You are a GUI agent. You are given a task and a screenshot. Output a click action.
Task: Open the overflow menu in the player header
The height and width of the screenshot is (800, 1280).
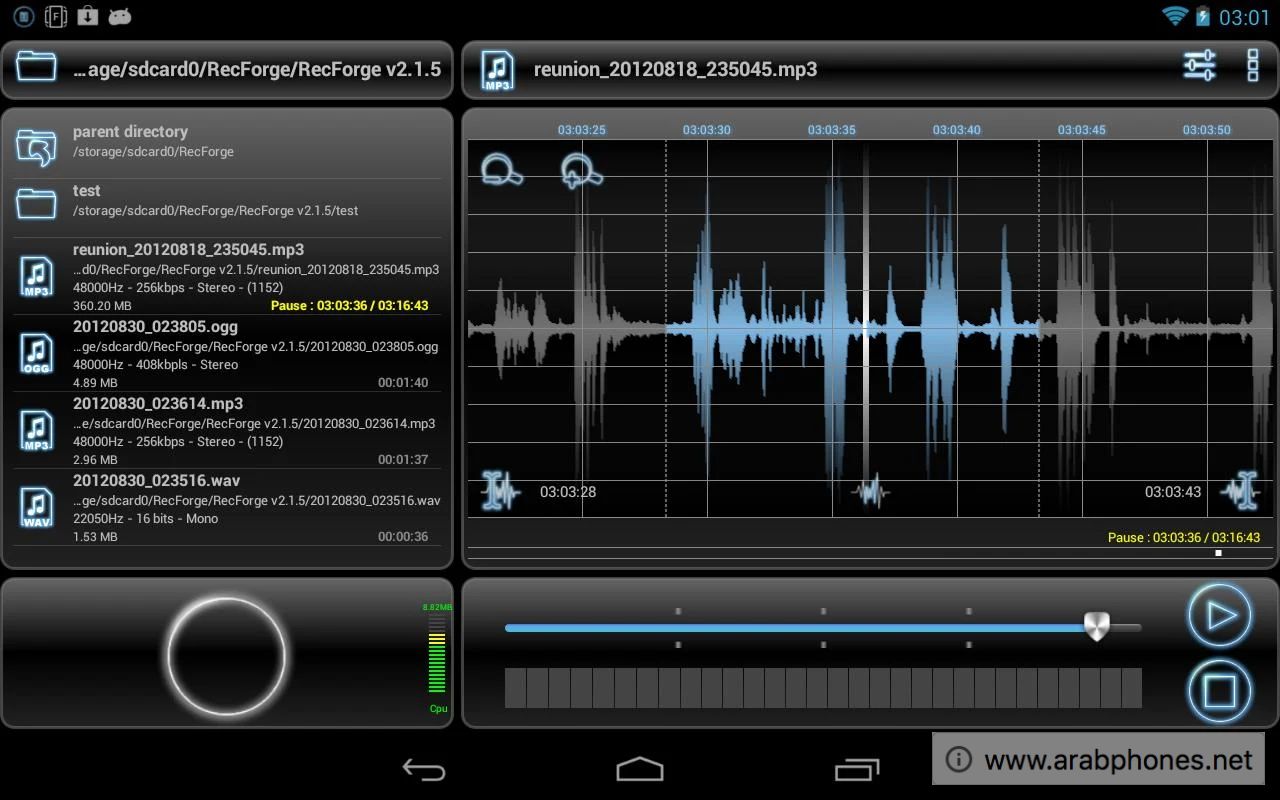pyautogui.click(x=1252, y=66)
